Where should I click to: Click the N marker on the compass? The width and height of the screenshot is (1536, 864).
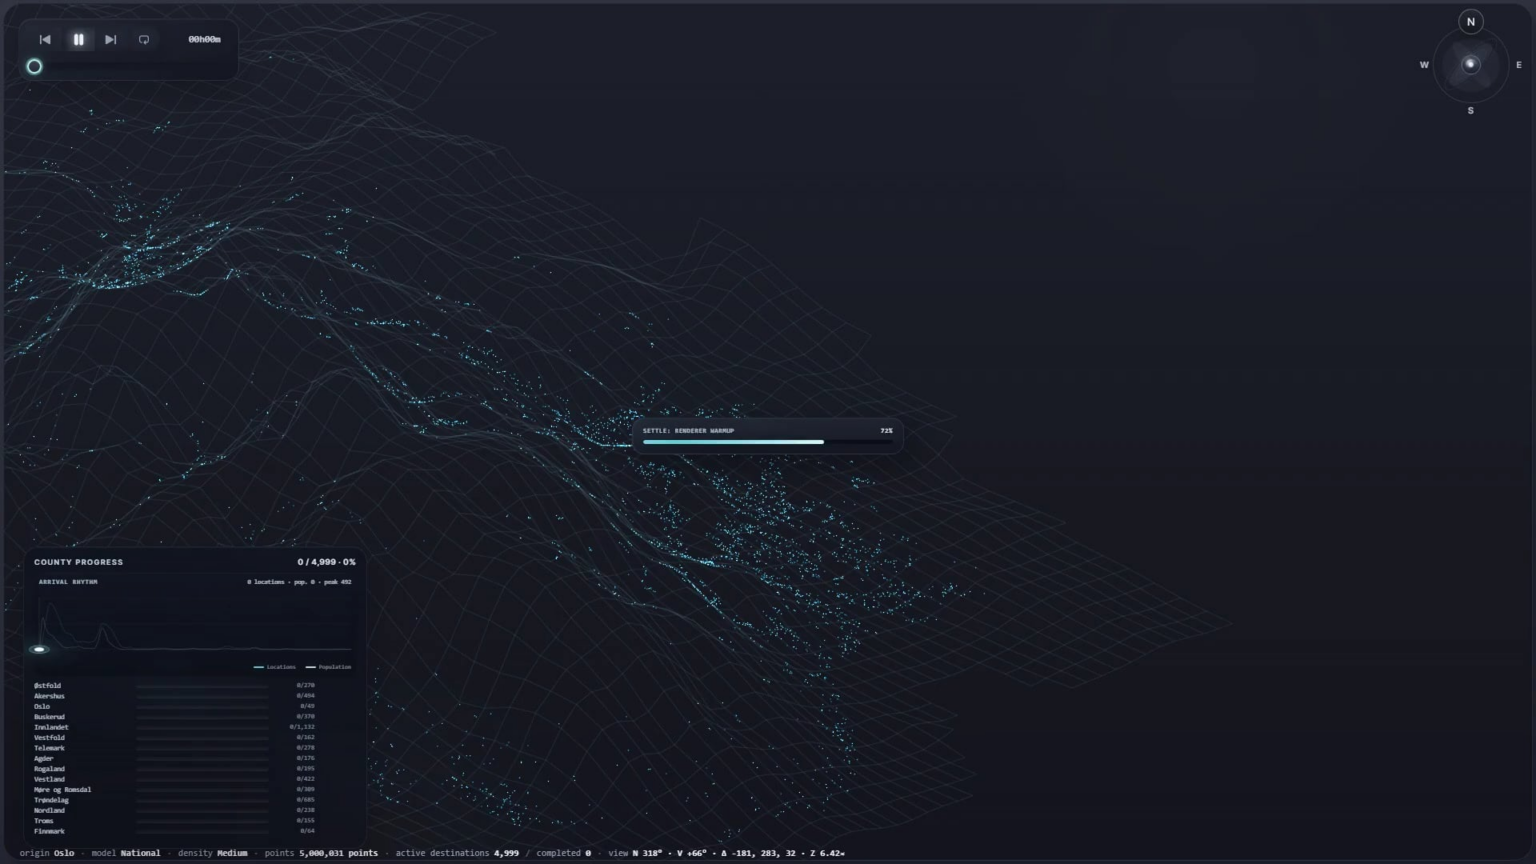[x=1470, y=22]
